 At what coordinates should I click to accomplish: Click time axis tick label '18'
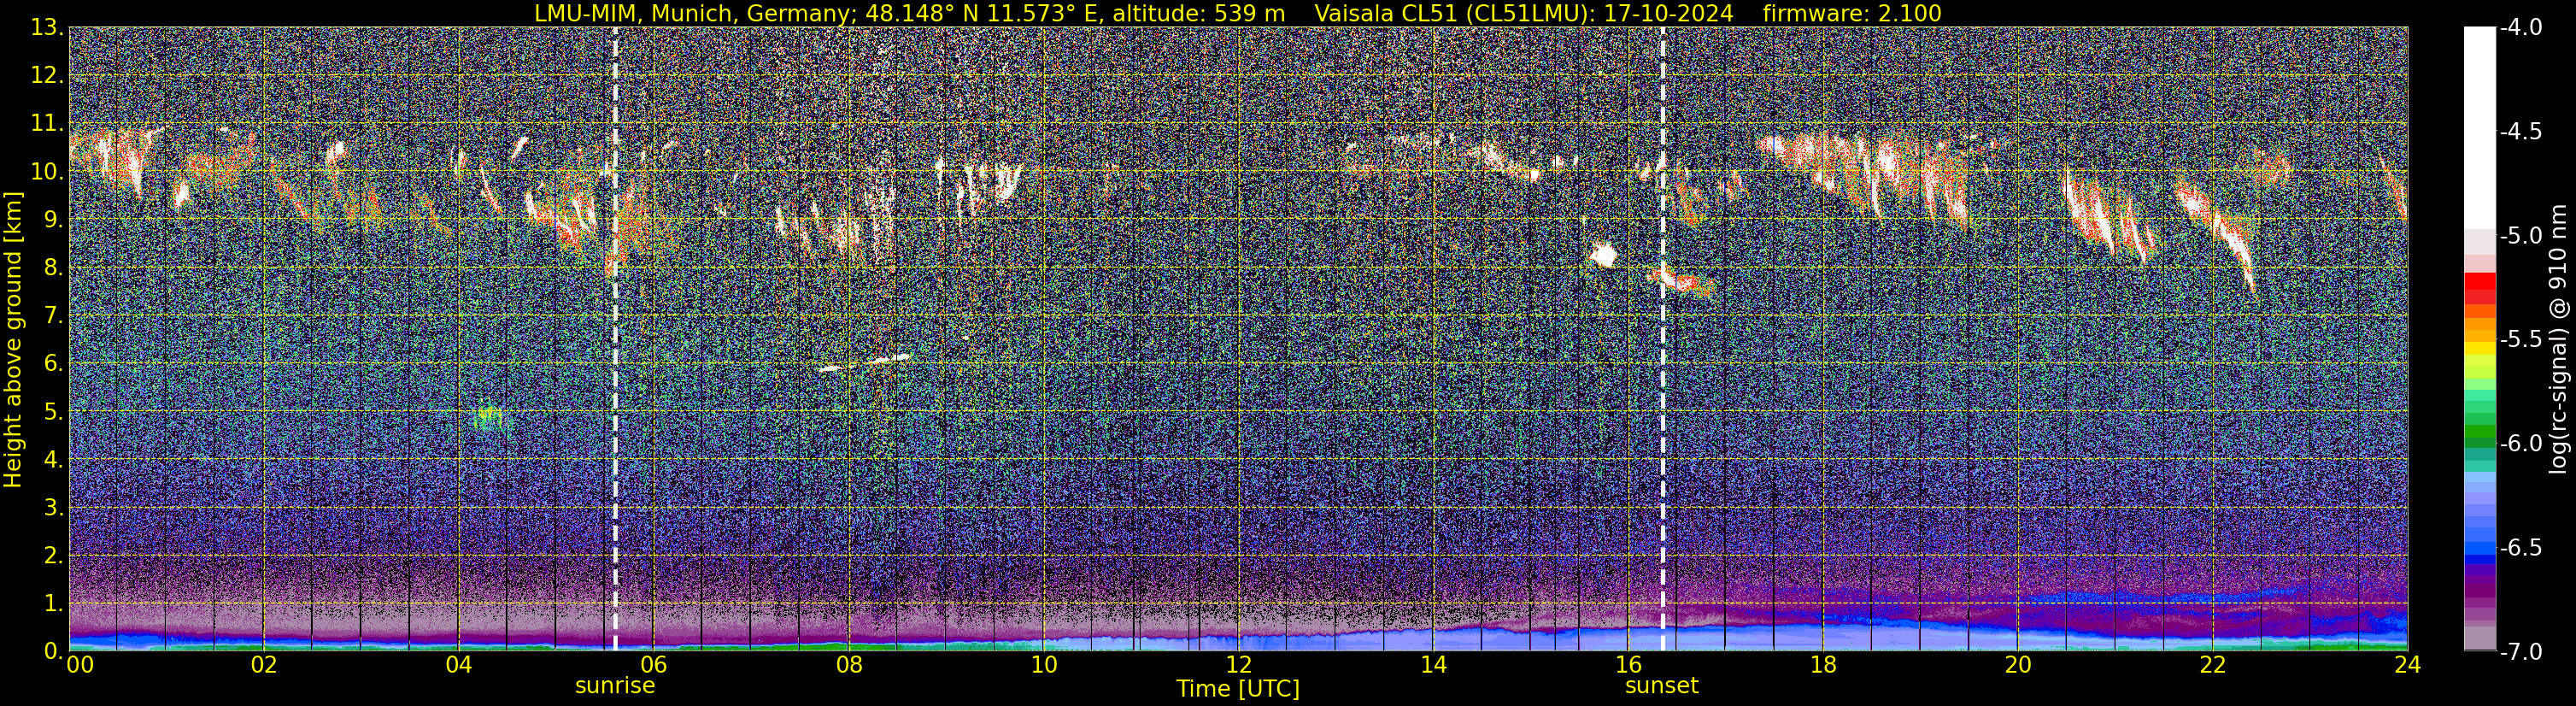[x=1823, y=665]
